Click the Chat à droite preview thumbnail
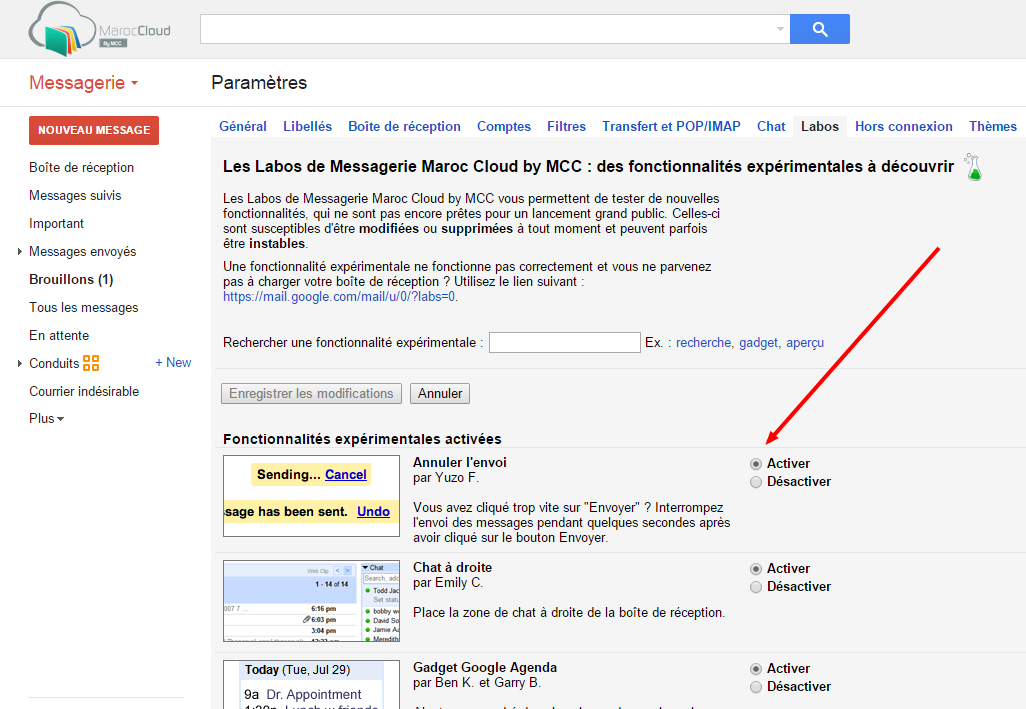This screenshot has height=709, width=1026. (x=311, y=601)
